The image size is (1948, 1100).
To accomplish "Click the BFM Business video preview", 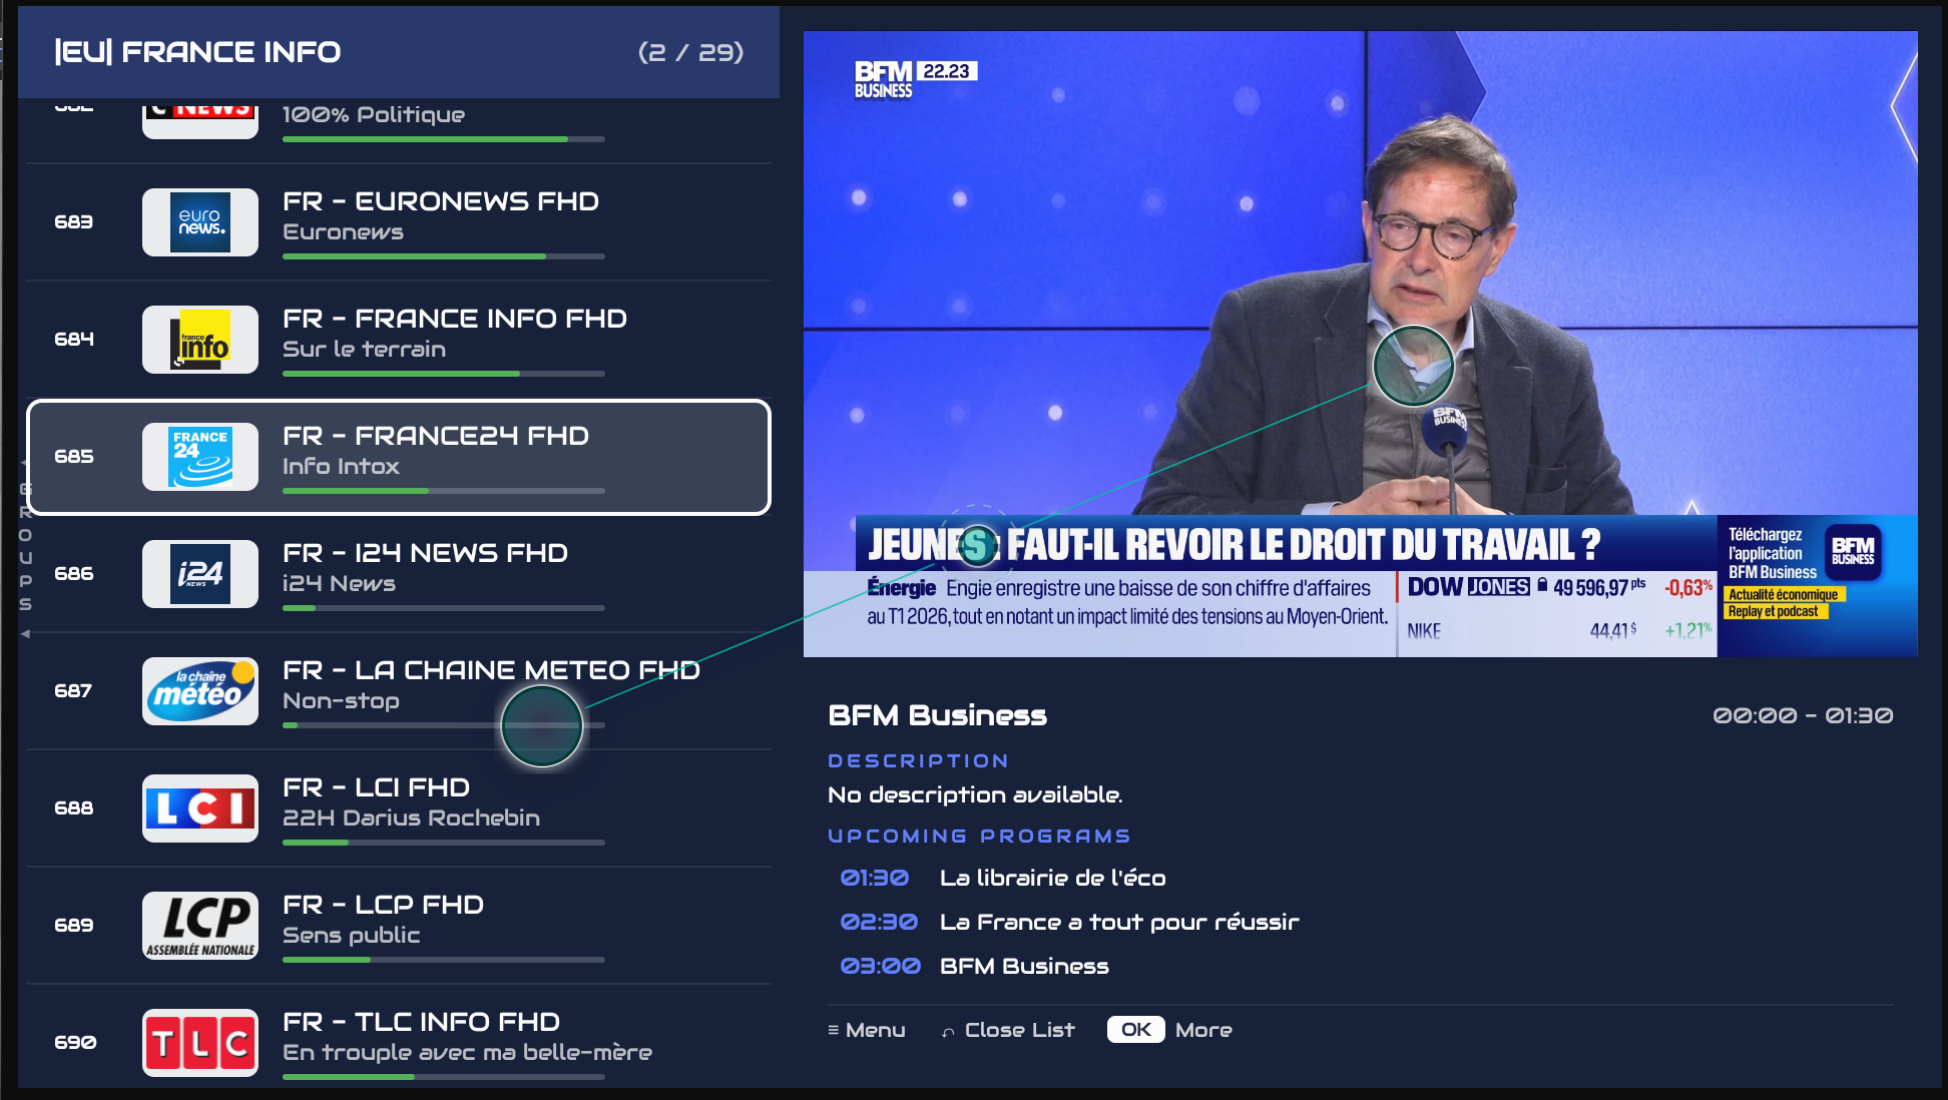I will tap(1360, 344).
